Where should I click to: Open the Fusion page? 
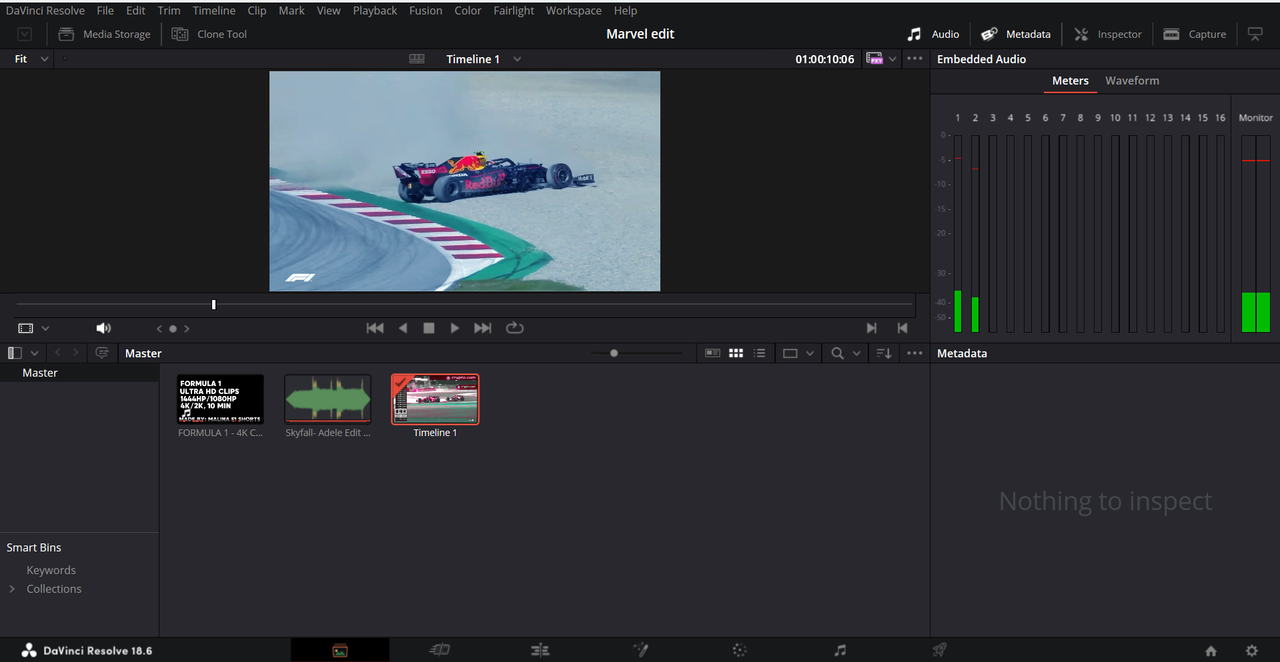pyautogui.click(x=640, y=650)
